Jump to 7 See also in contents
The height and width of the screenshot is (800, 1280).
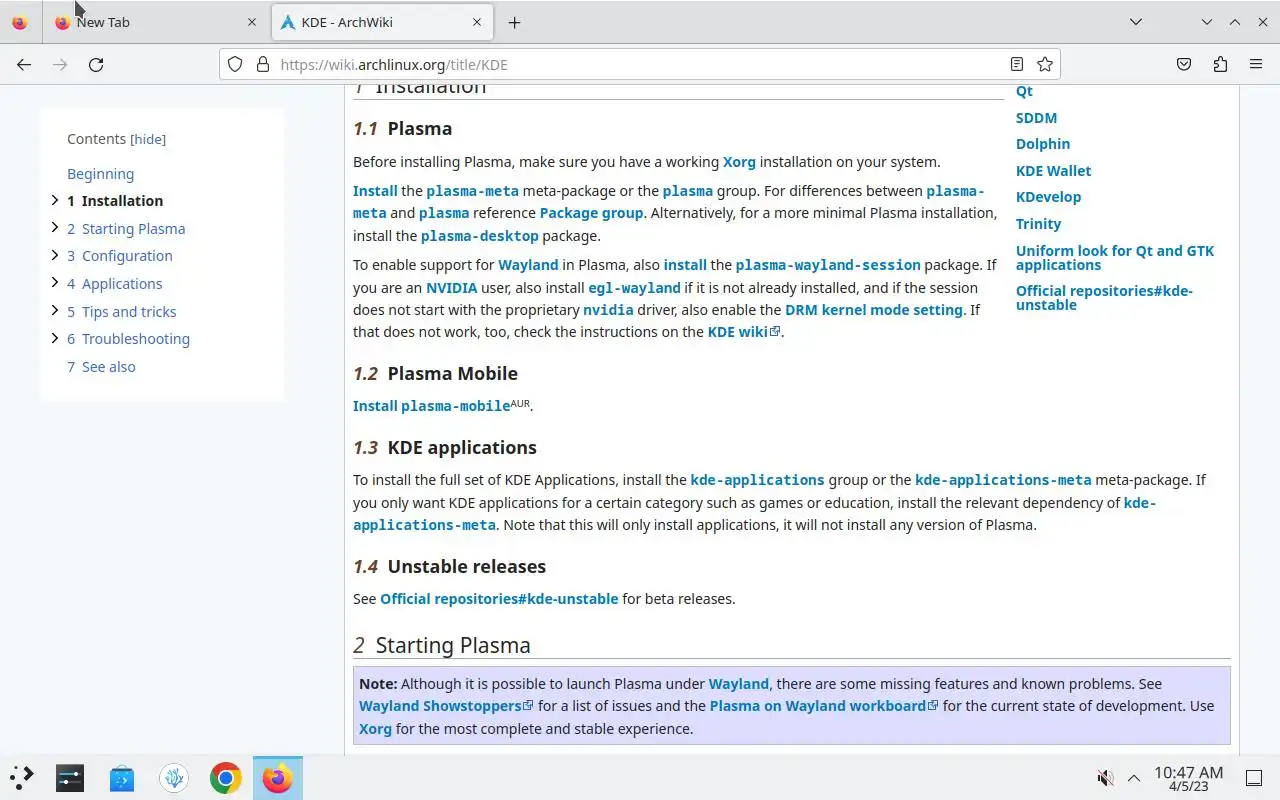[101, 367]
